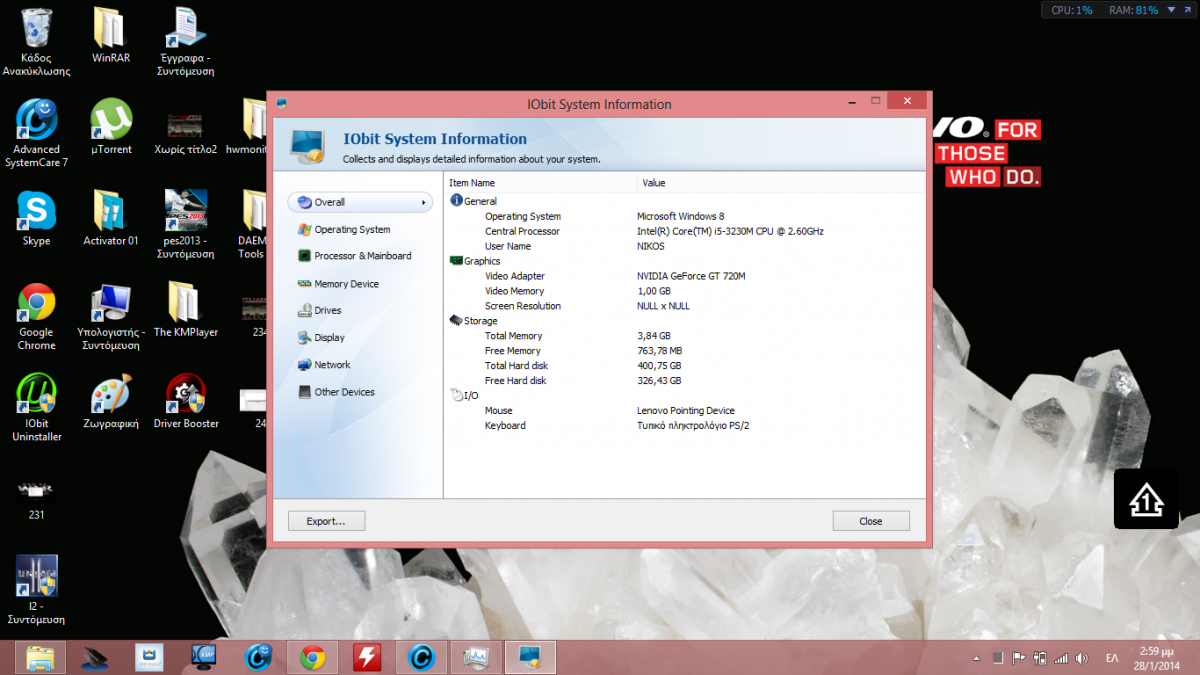Select the pes2013 - Συντόμευση desktop shortcut
Image resolution: width=1200 pixels, height=675 pixels.
point(186,225)
